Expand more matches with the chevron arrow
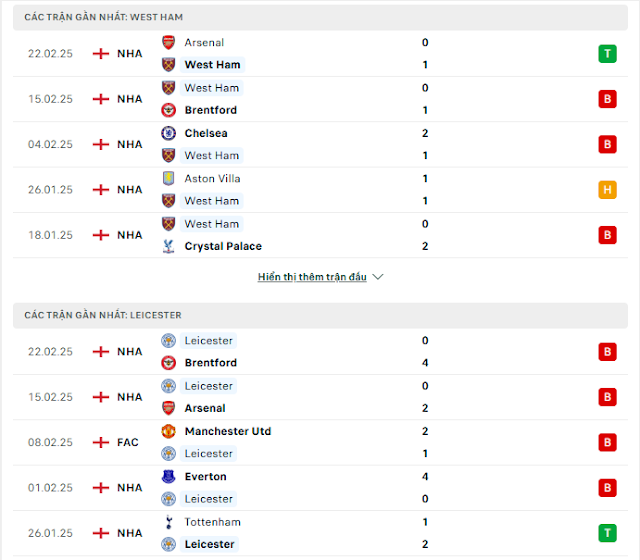 click(x=378, y=277)
